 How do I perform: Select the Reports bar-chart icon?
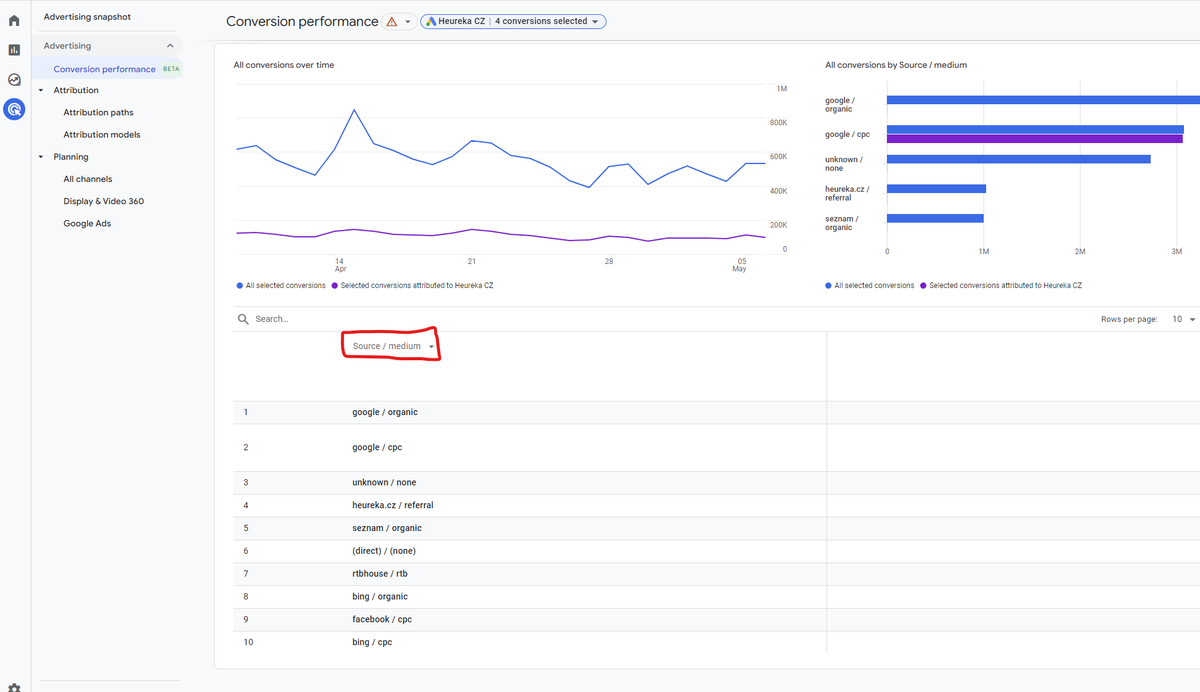tap(14, 48)
